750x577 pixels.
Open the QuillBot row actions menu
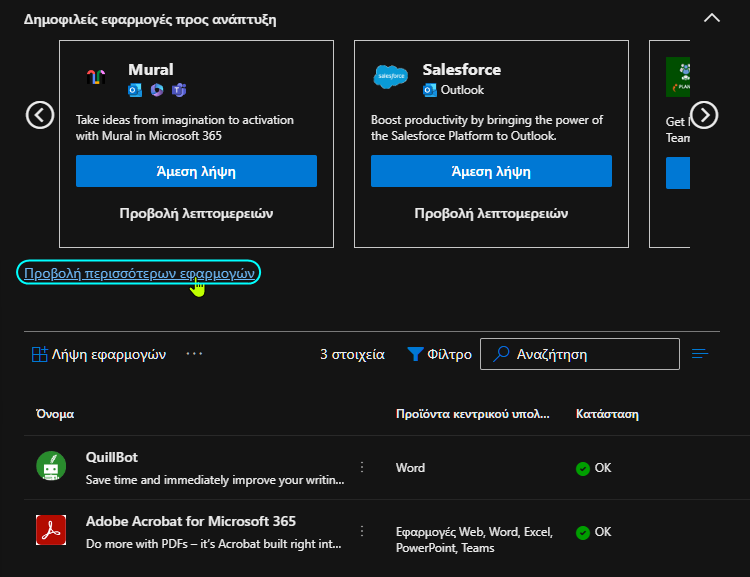point(362,467)
